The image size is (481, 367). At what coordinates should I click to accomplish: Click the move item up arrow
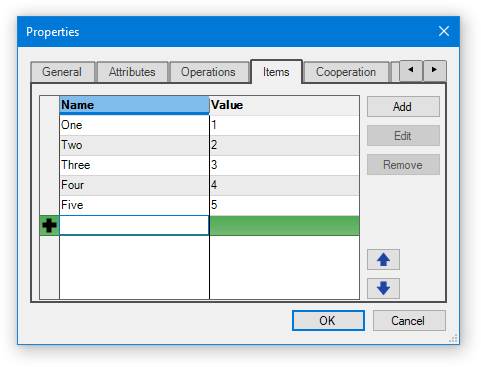[x=383, y=259]
